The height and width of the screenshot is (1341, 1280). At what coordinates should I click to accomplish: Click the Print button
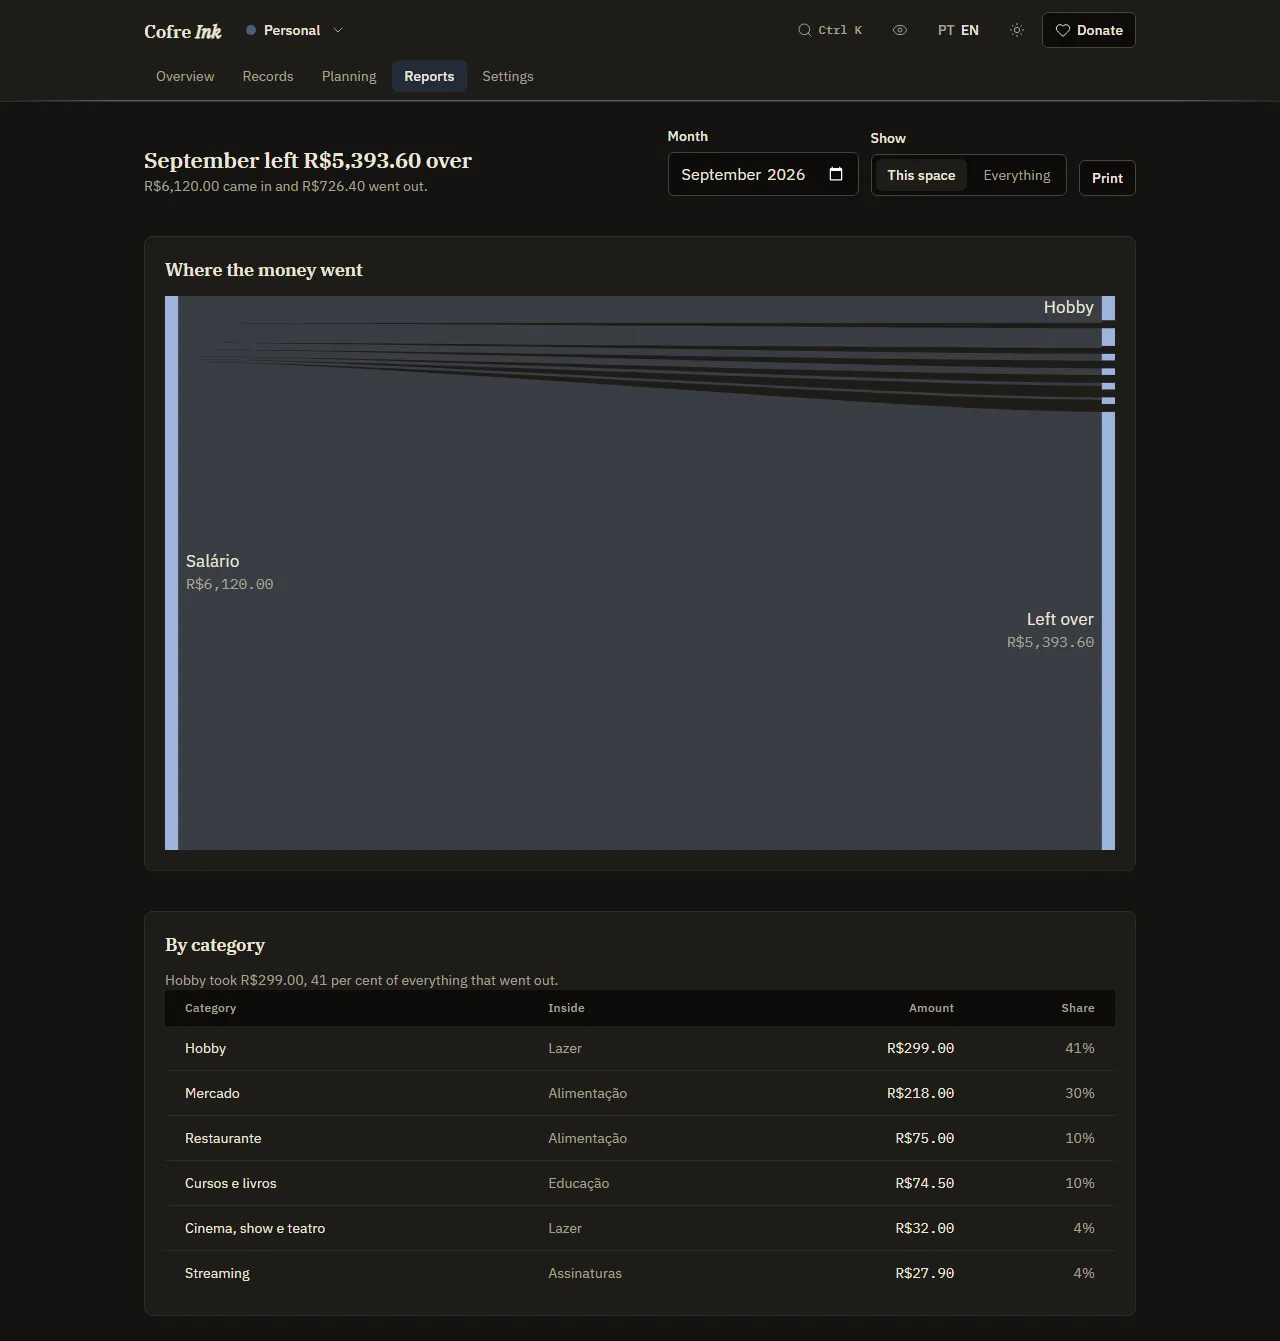1107,178
